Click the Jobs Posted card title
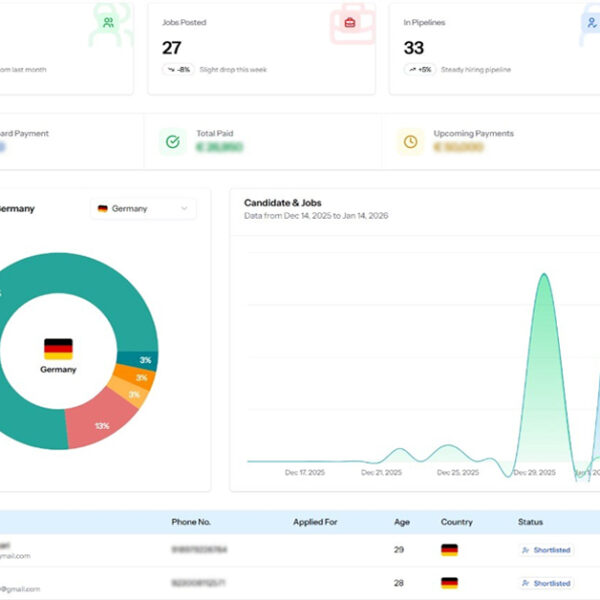The image size is (600, 600). [x=184, y=23]
